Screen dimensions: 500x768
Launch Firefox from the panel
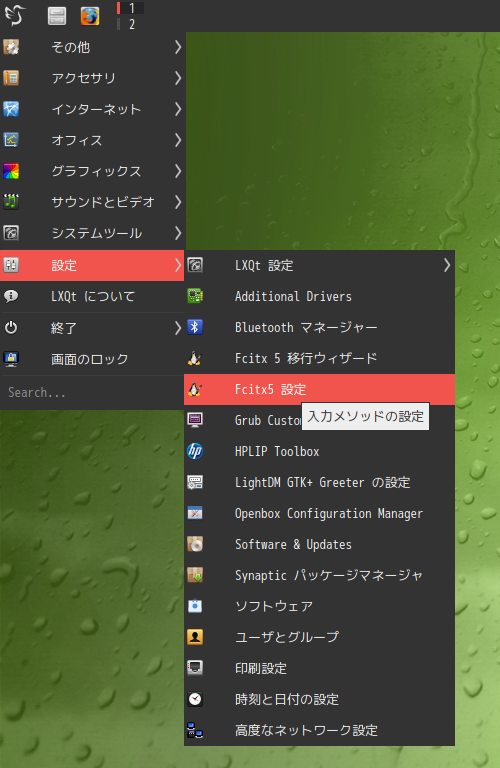90,16
